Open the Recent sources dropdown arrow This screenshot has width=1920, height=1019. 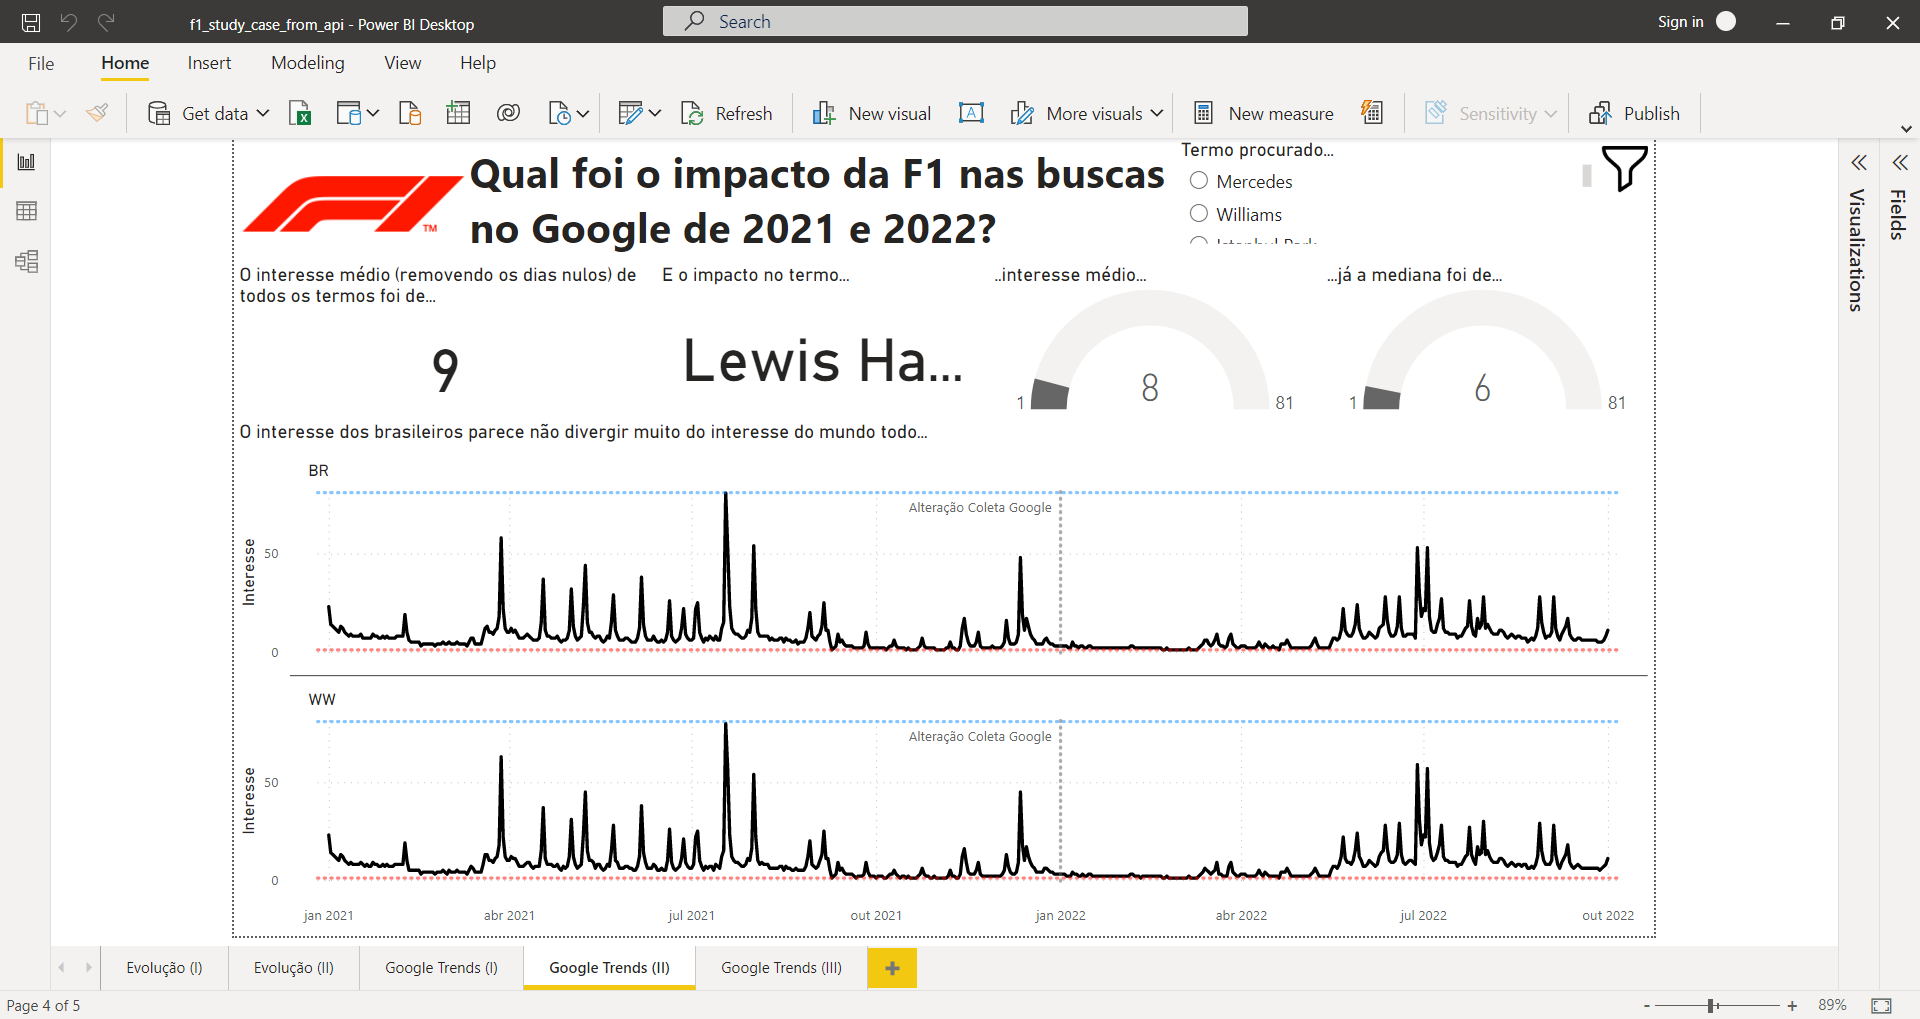coord(583,113)
